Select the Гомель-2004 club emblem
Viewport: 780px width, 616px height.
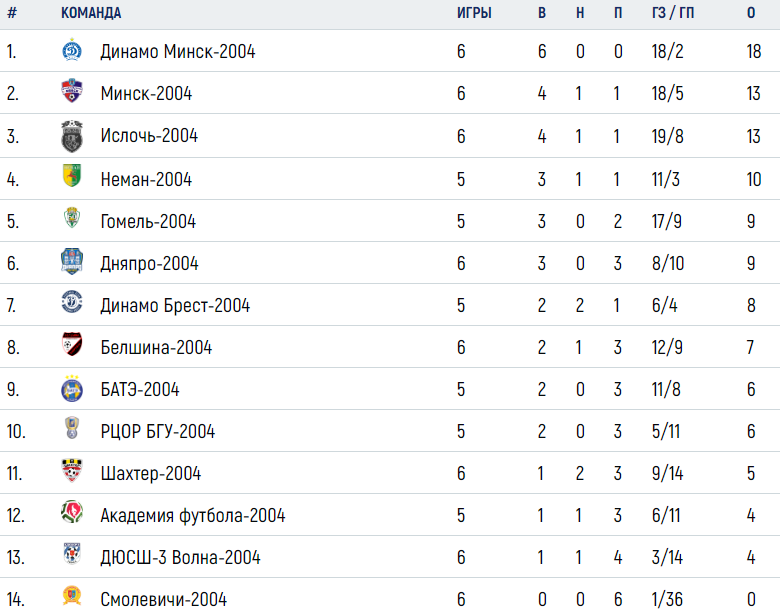pyautogui.click(x=72, y=217)
